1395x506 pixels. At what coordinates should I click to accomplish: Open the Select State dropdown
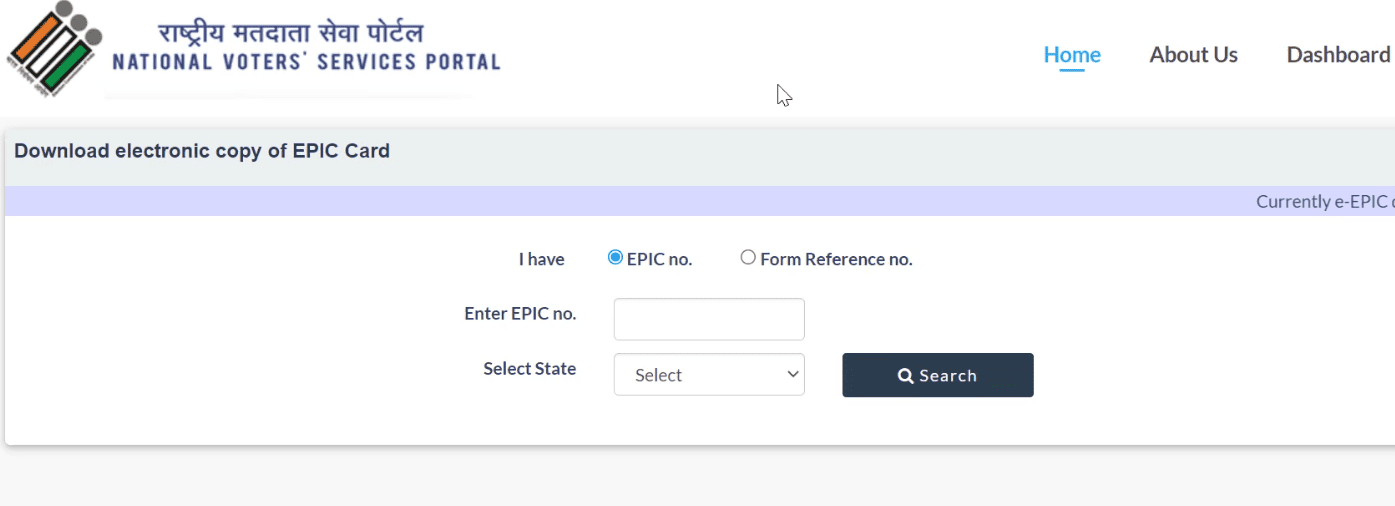(708, 375)
